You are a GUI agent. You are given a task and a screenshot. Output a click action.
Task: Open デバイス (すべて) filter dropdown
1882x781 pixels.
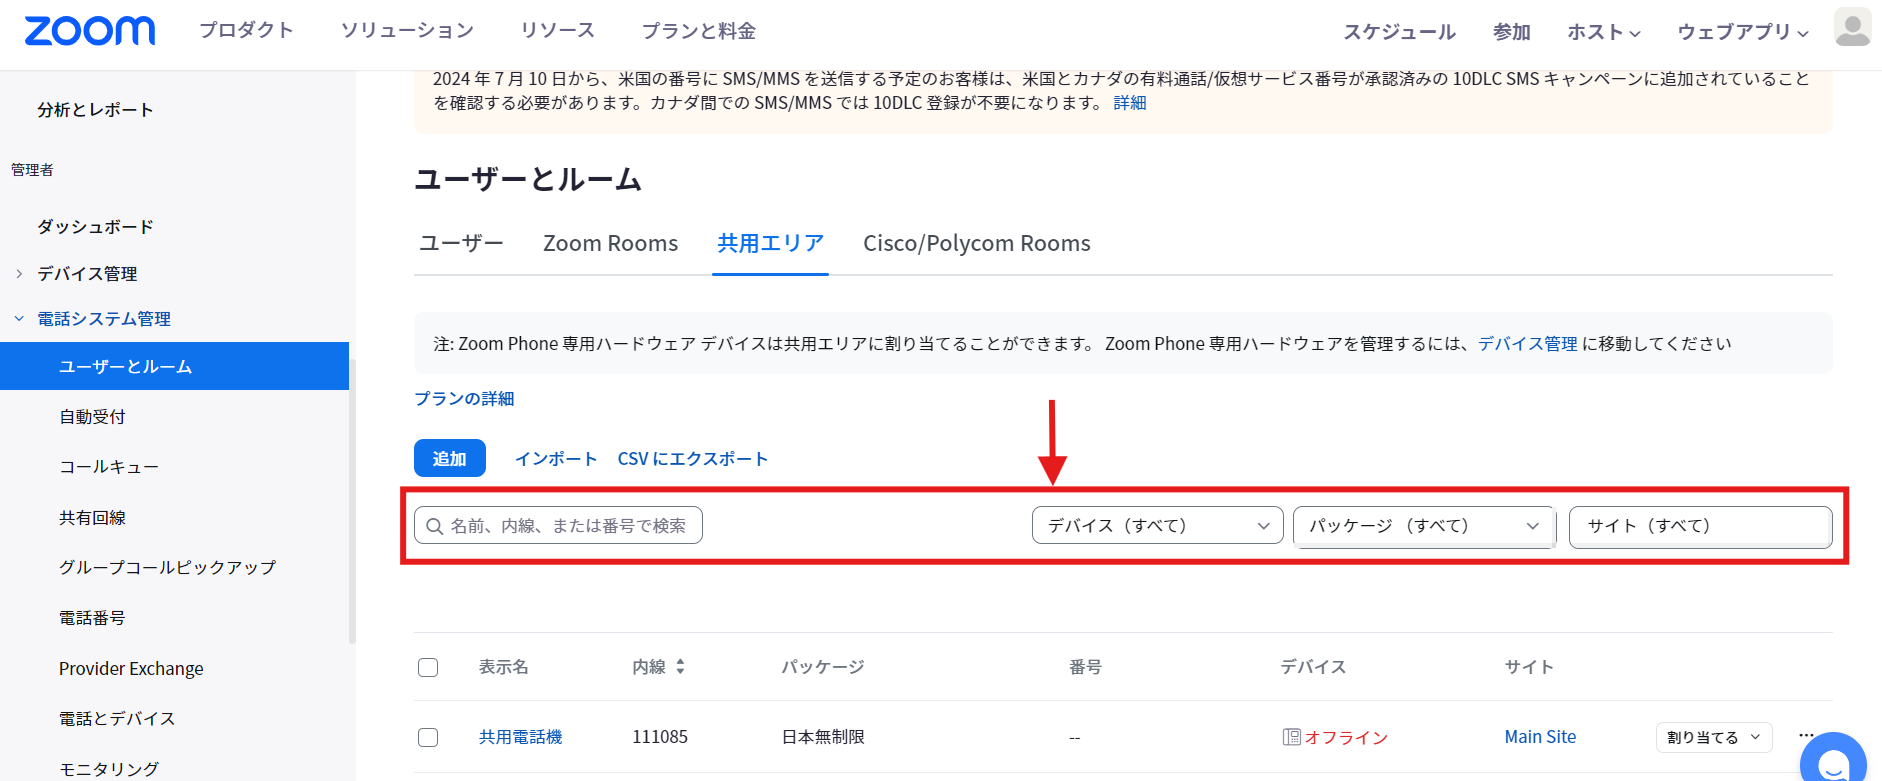[x=1157, y=525]
